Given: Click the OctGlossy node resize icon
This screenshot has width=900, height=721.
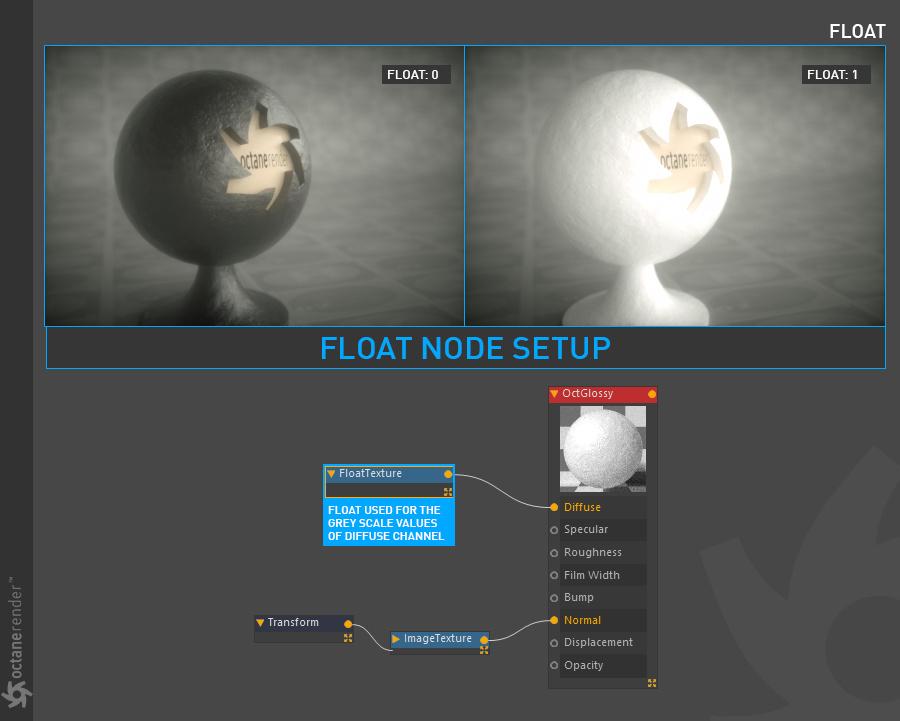Looking at the screenshot, I should pos(651,683).
